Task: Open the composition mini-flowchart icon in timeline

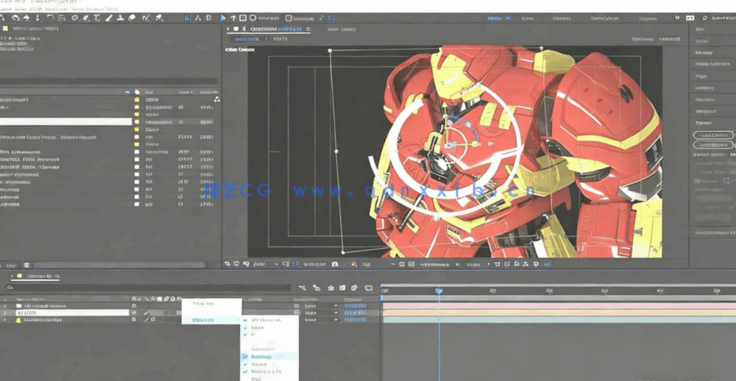Action: [302, 288]
